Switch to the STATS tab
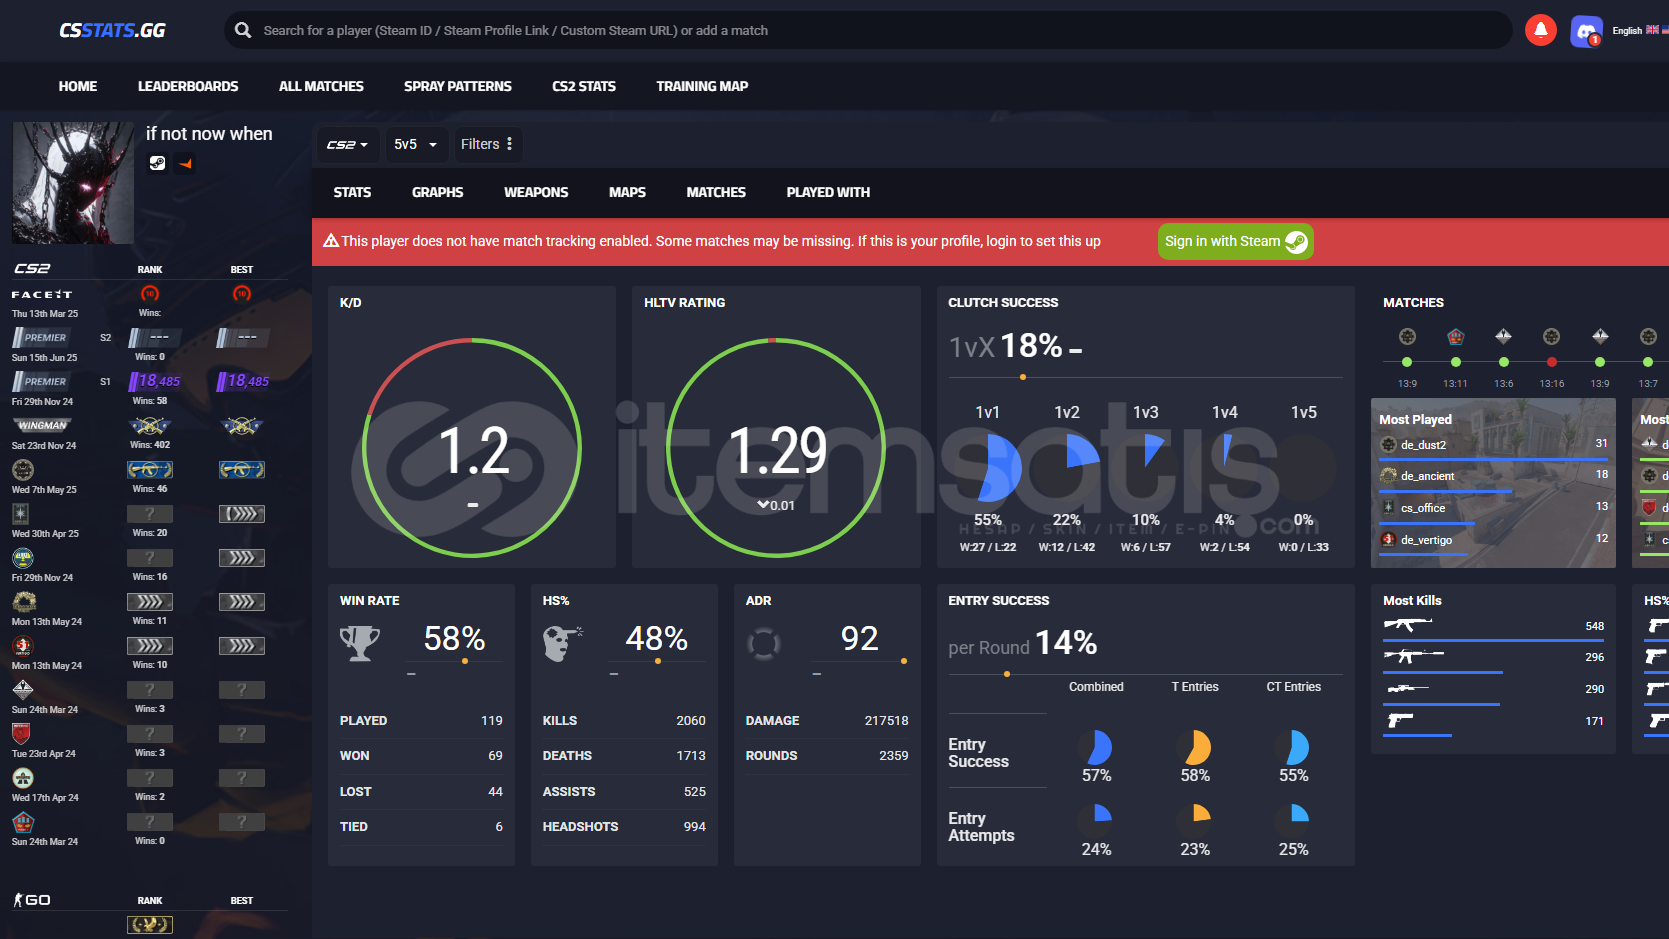The height and width of the screenshot is (939, 1669). point(352,192)
